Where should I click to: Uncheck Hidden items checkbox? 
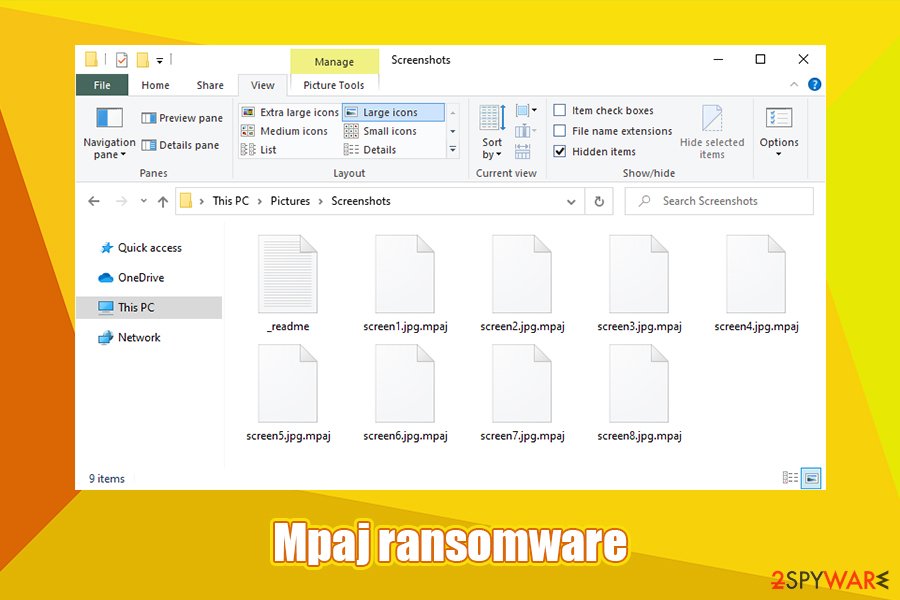(x=560, y=152)
